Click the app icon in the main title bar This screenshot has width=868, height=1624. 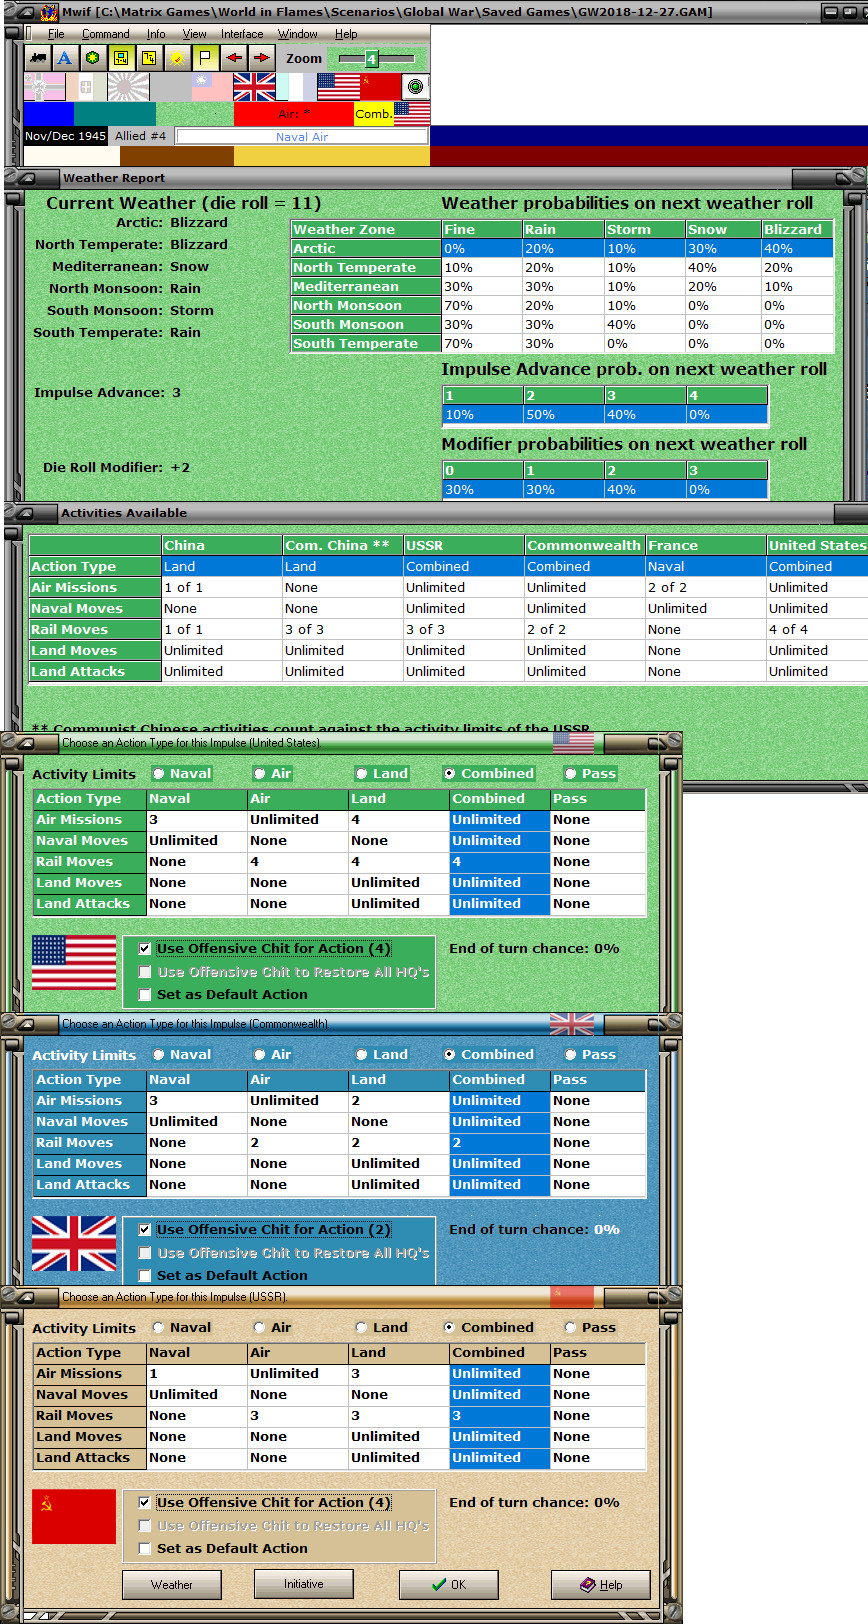point(49,12)
